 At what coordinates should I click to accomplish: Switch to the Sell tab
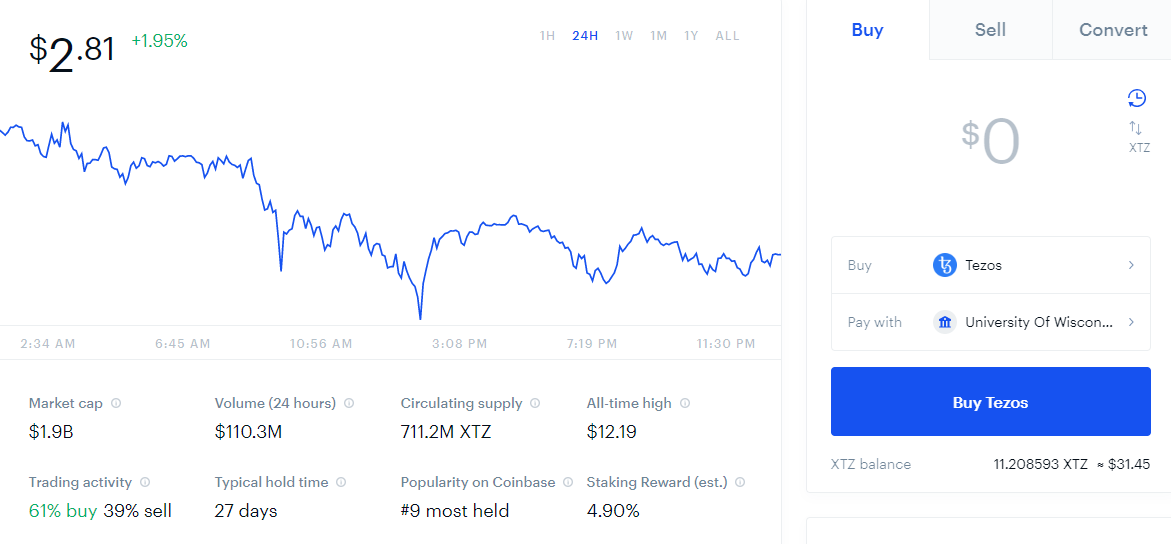coord(990,30)
